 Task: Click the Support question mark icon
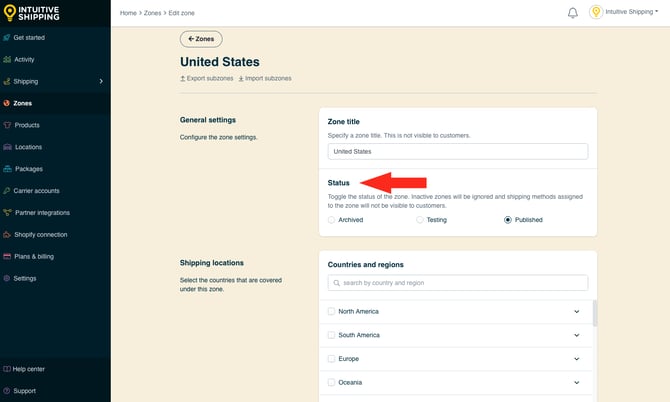(x=6, y=391)
